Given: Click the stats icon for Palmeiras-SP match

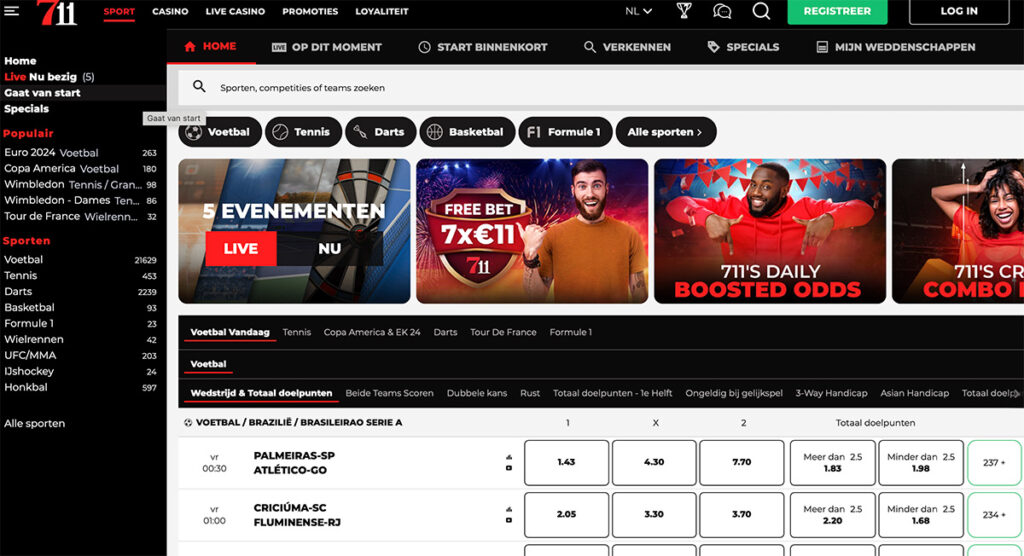Looking at the screenshot, I should (509, 457).
